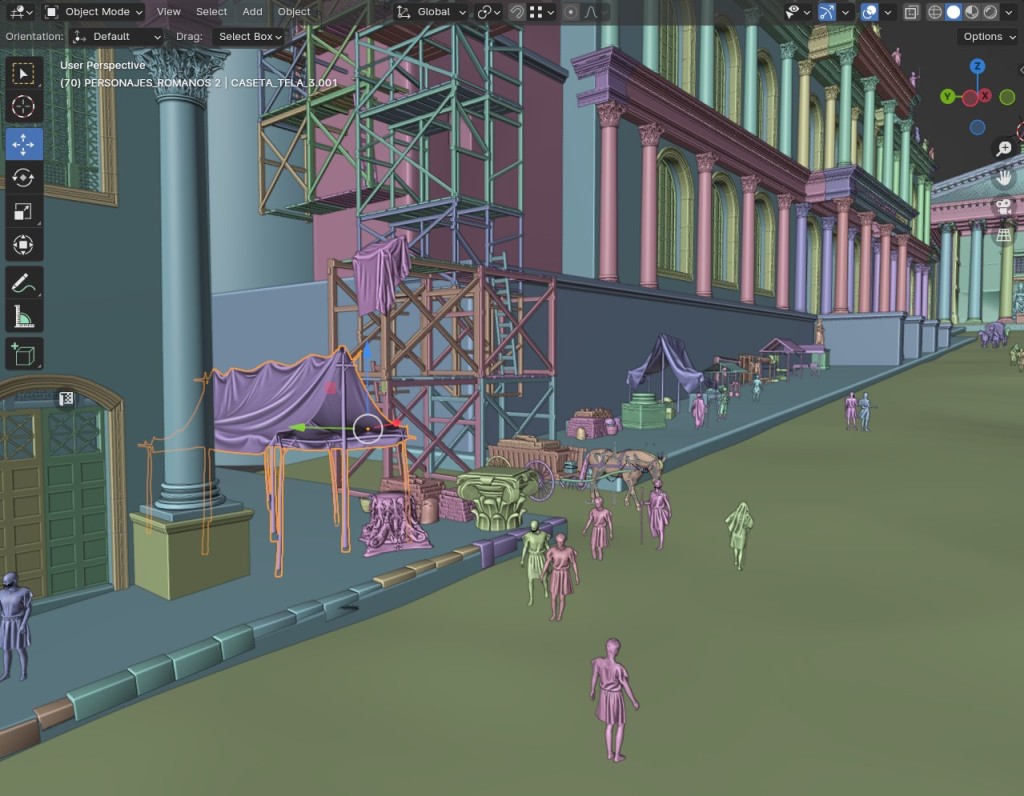The width and height of the screenshot is (1024, 796).
Task: Select the Measure tool
Action: [22, 317]
